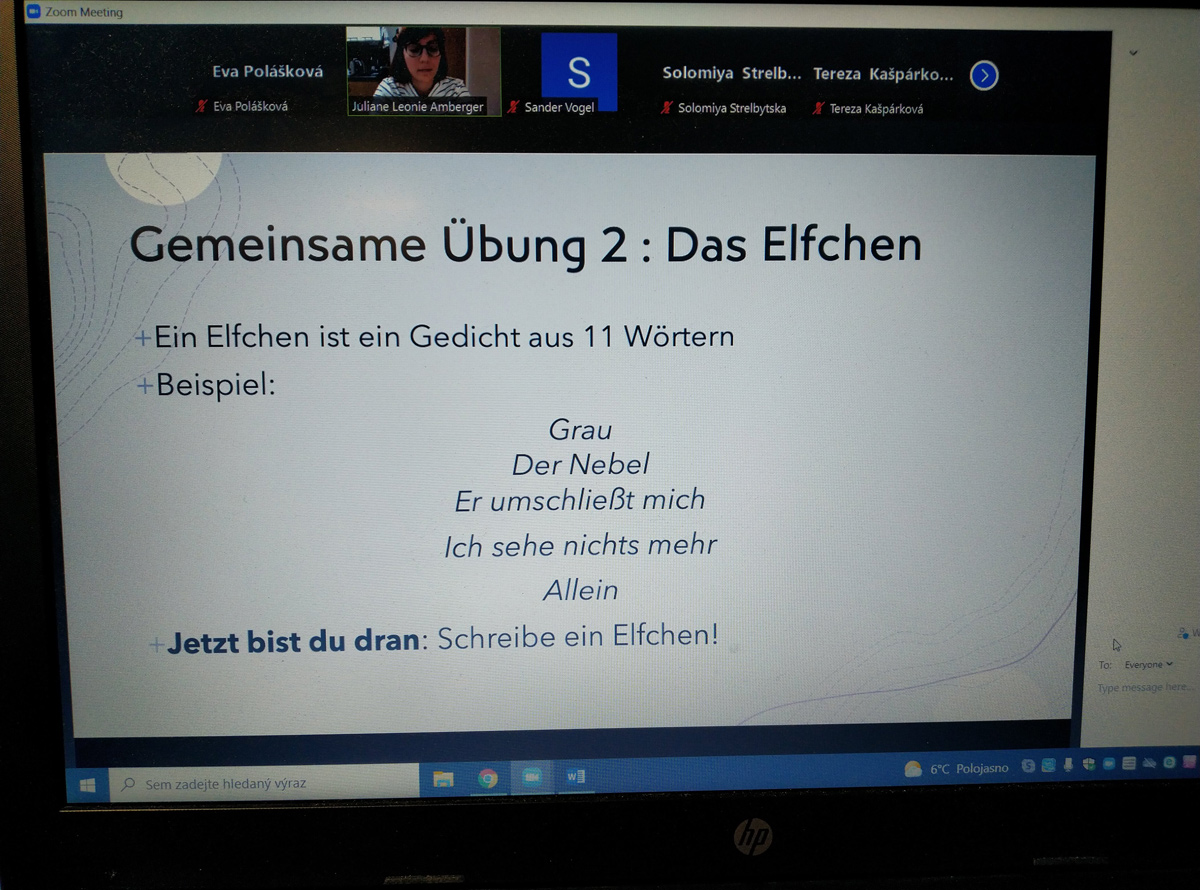The height and width of the screenshot is (890, 1200).
Task: Open File Explorer from the taskbar
Action: coord(443,779)
